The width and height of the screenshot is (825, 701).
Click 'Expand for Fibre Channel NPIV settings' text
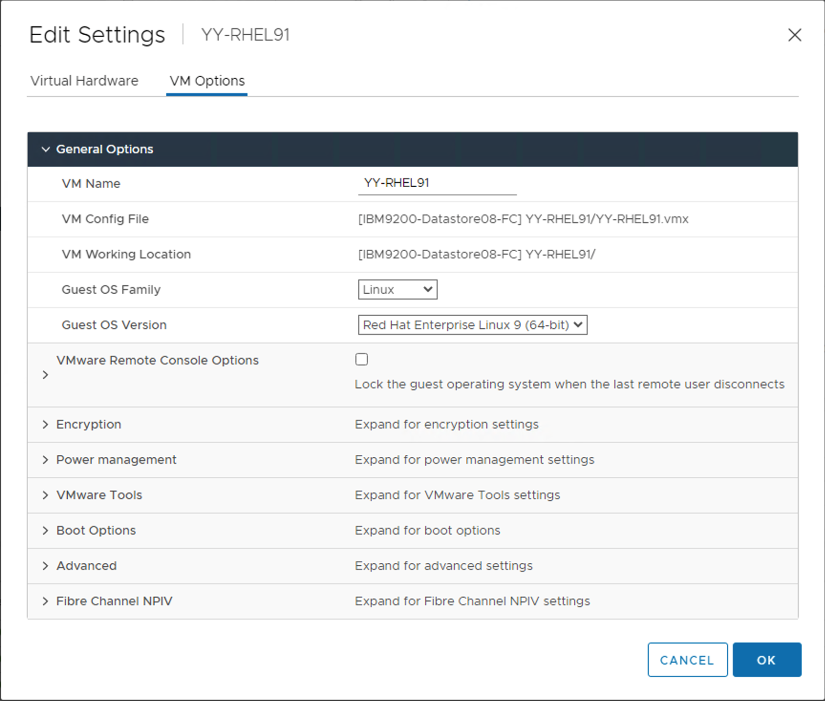pyautogui.click(x=472, y=601)
